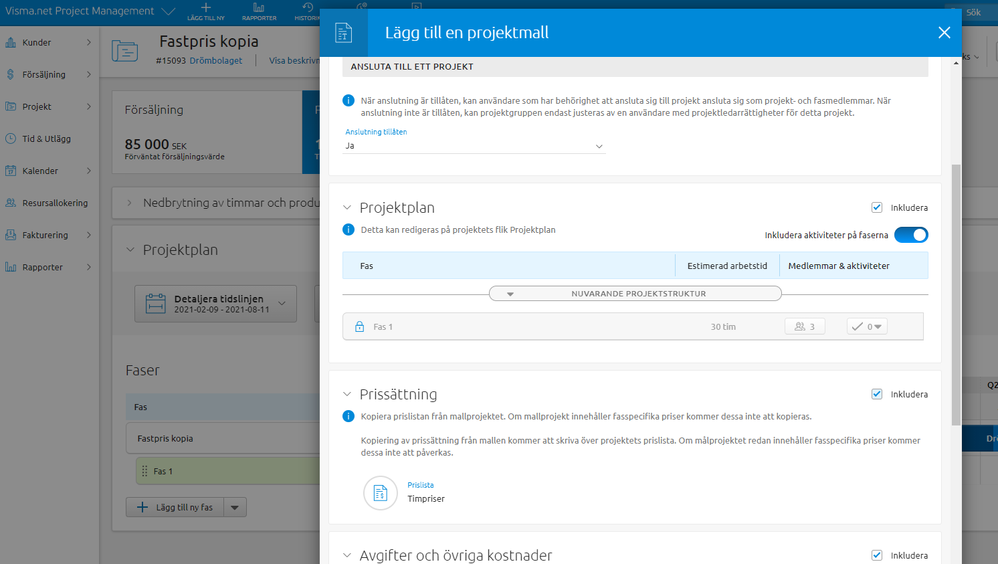Open the members button showing 3
Viewport: 998px width, 564px height.
805,326
